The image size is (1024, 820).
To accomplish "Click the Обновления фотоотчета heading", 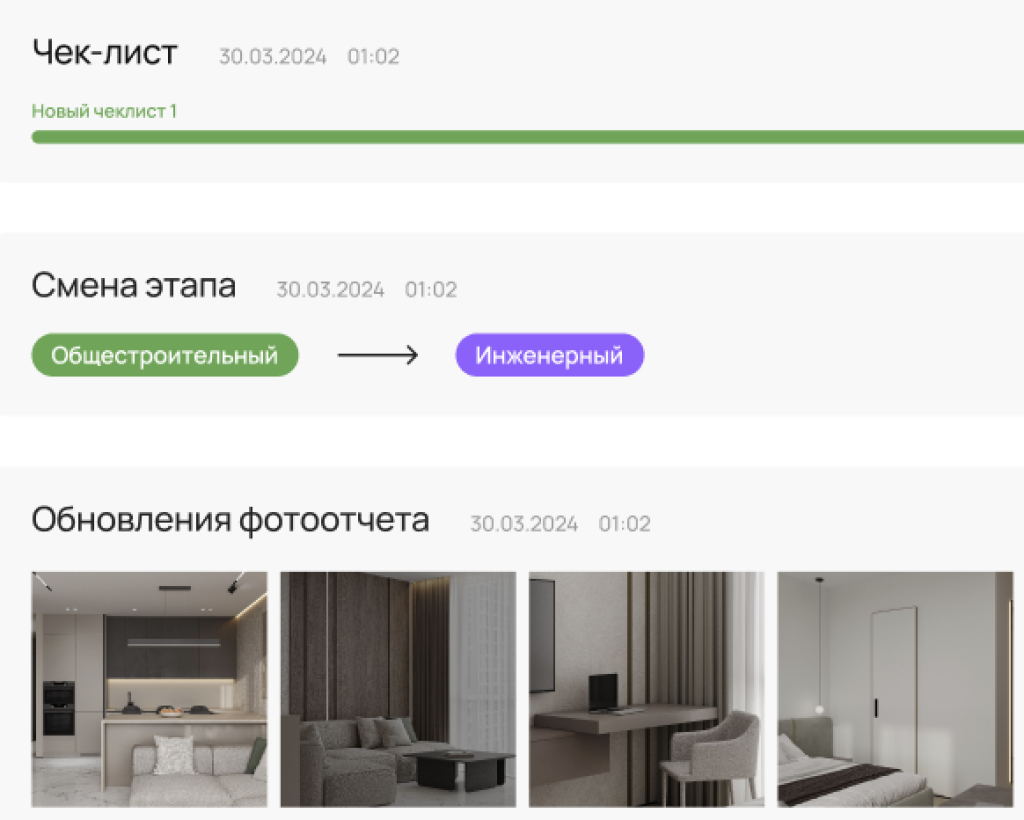I will 231,520.
